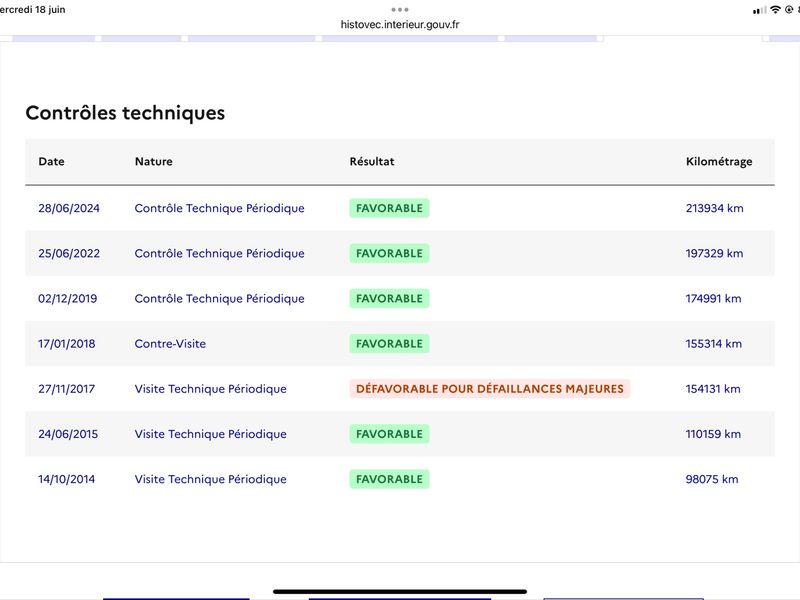
Task: Click the FAVORABLE badge for 24/06/2015
Action: (x=389, y=434)
